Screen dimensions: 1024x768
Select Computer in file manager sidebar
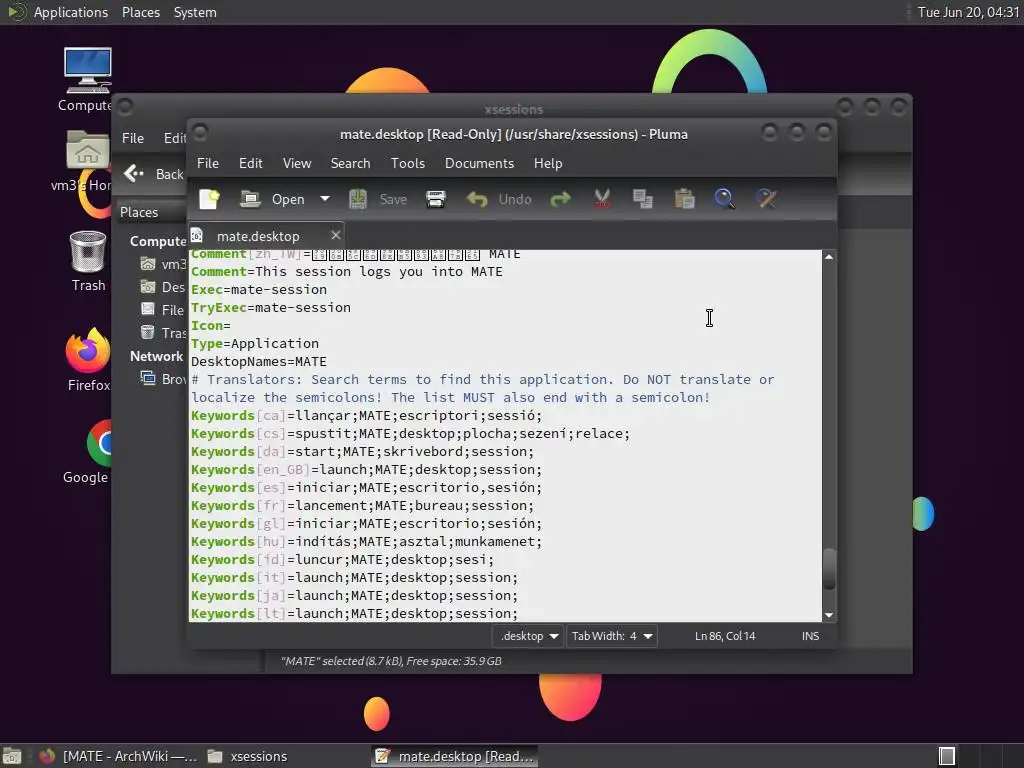pyautogui.click(x=157, y=241)
